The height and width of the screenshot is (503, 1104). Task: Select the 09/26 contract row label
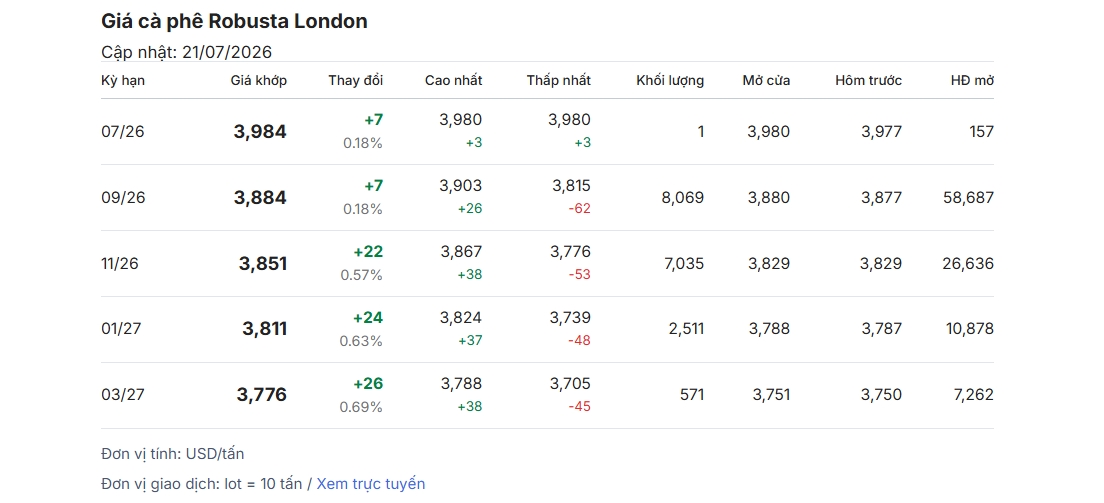pyautogui.click(x=123, y=198)
